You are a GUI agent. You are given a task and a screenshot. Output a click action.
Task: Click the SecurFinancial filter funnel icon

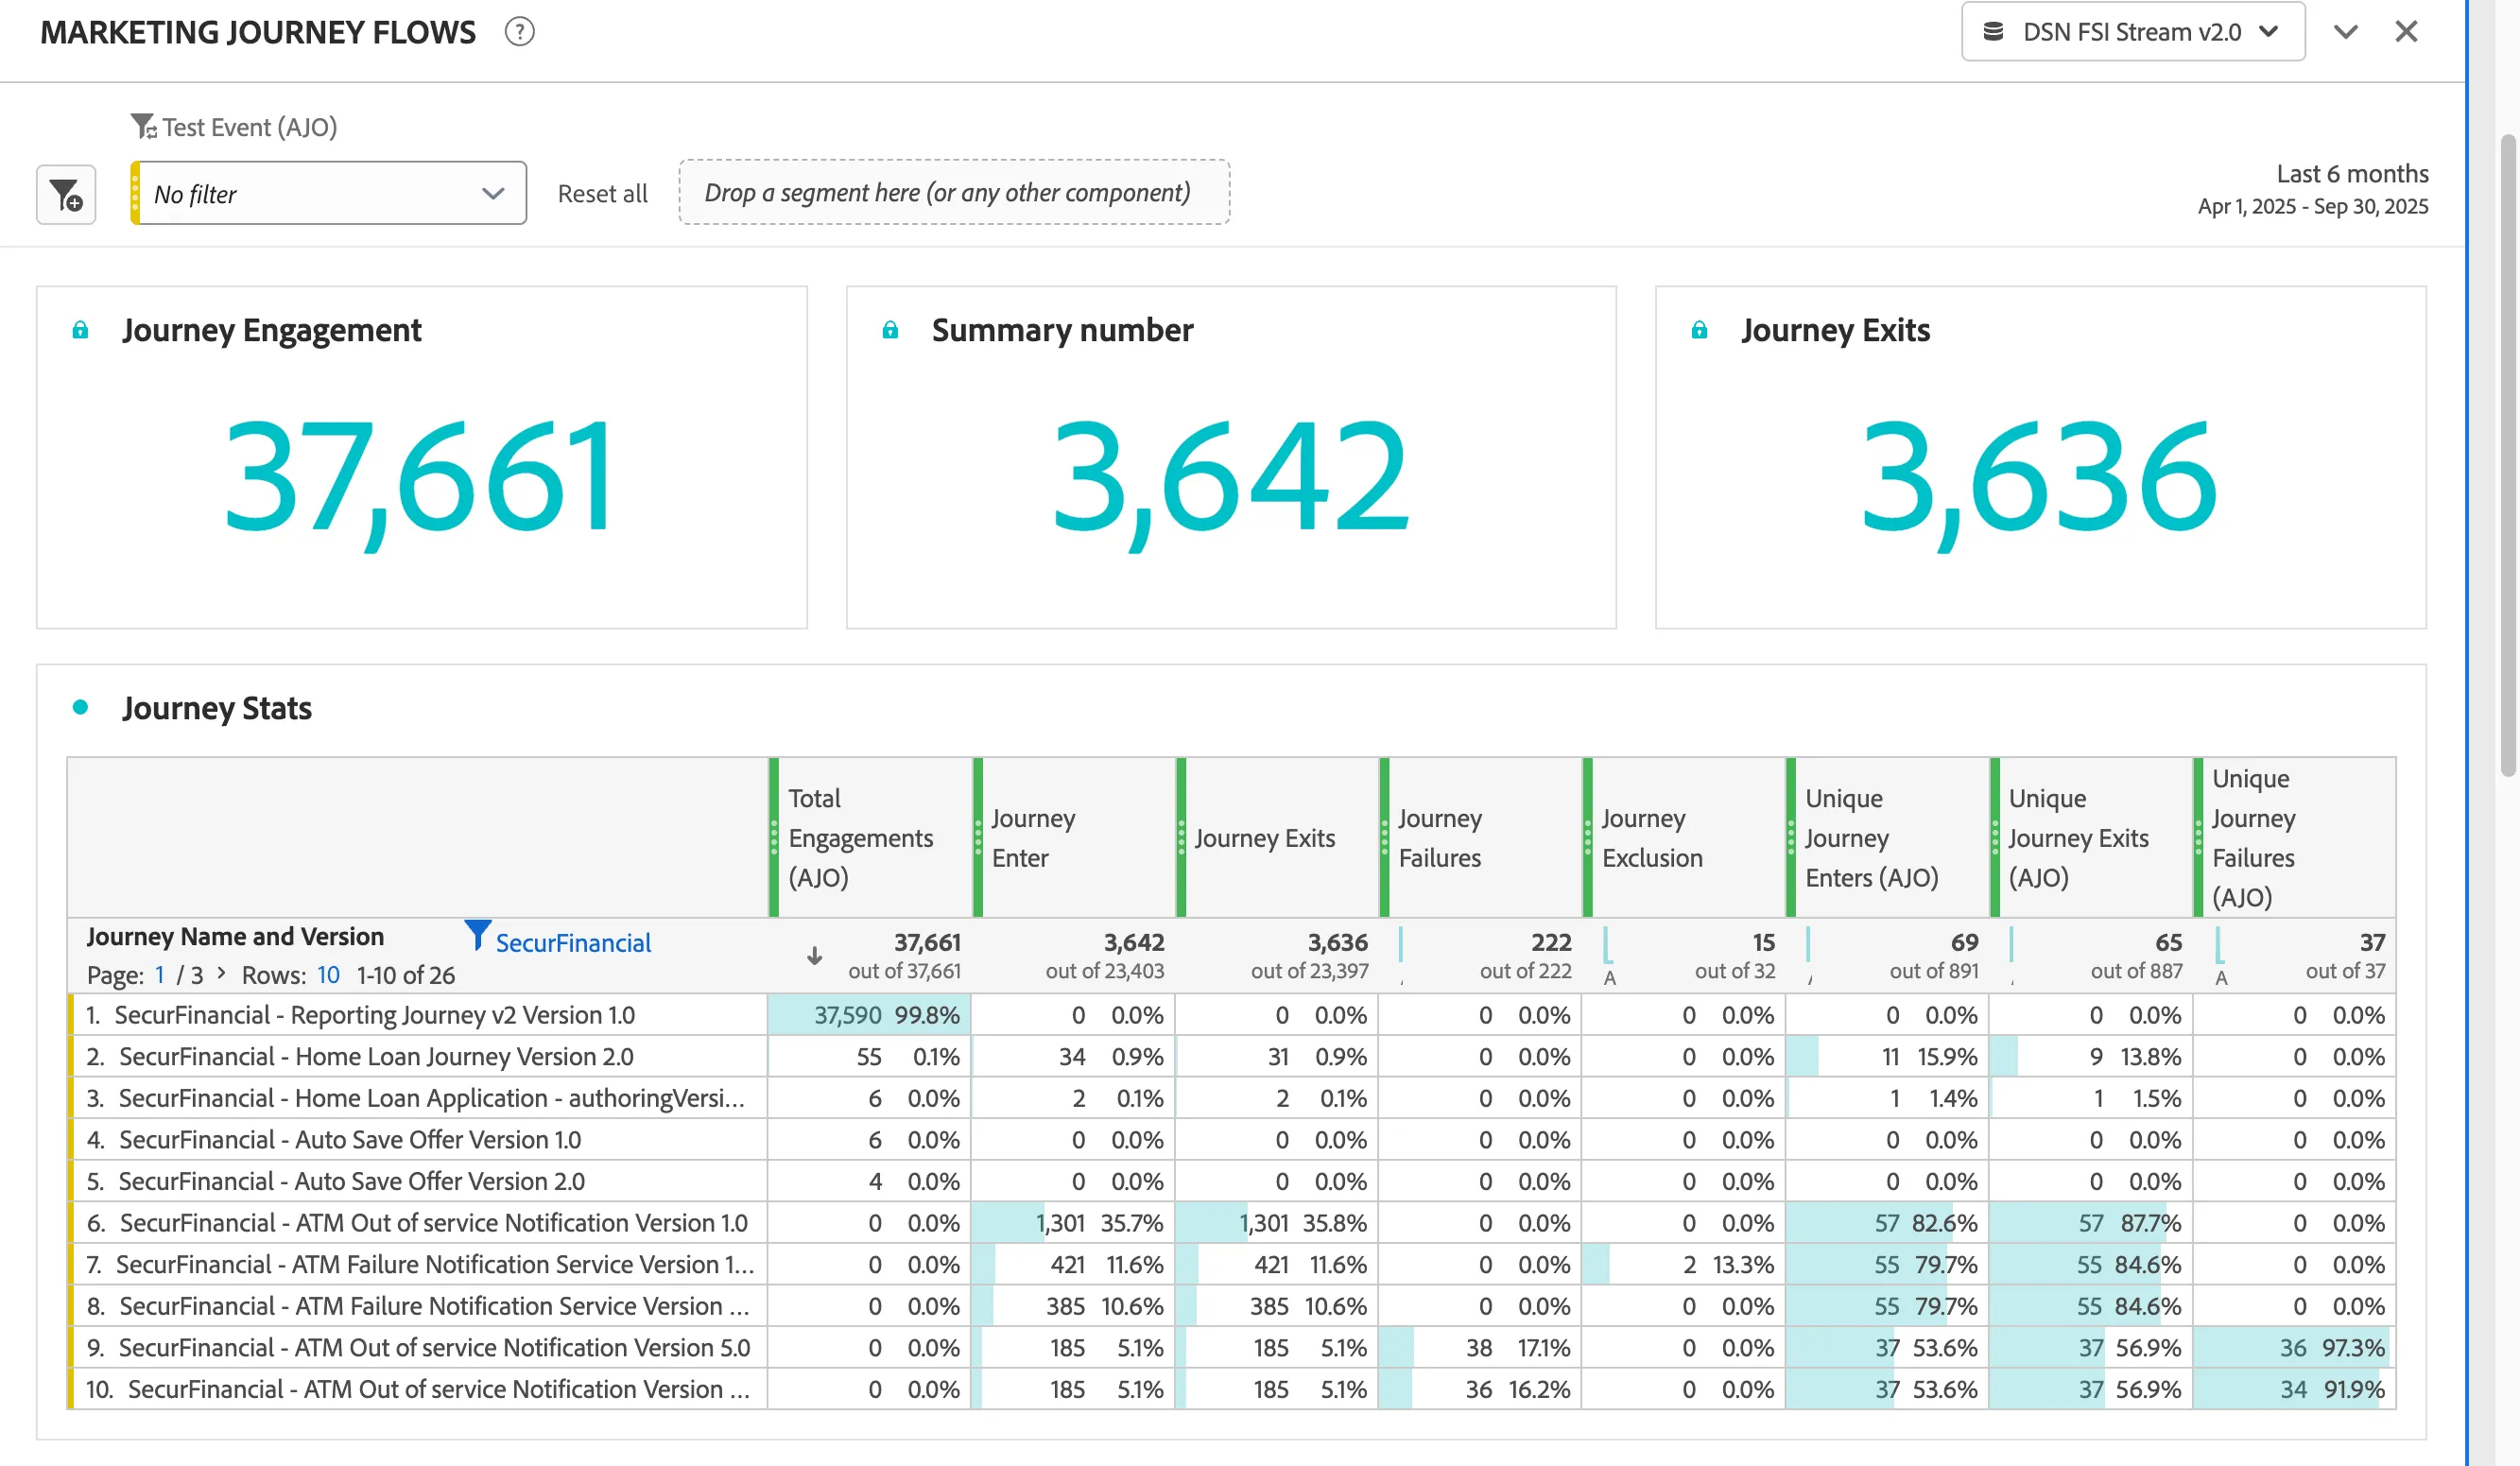pos(477,935)
